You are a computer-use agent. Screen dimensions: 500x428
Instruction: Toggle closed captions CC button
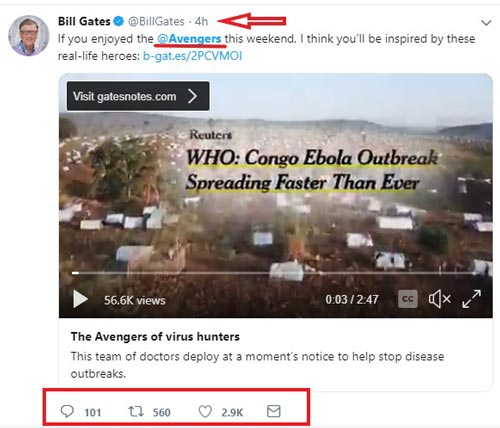[408, 299]
